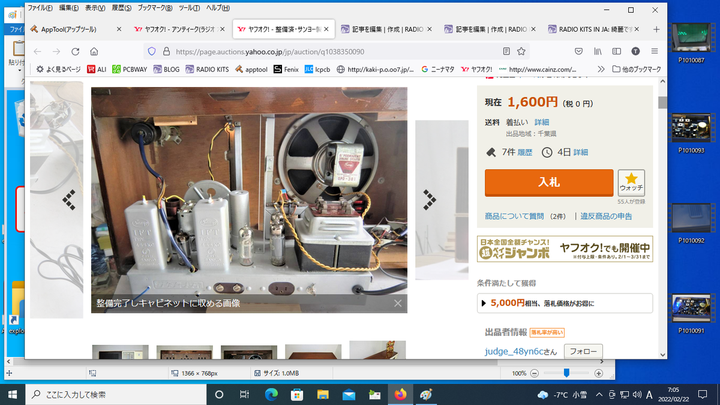Click the フォロー button for the seller
720x405 pixels.
[x=583, y=352]
